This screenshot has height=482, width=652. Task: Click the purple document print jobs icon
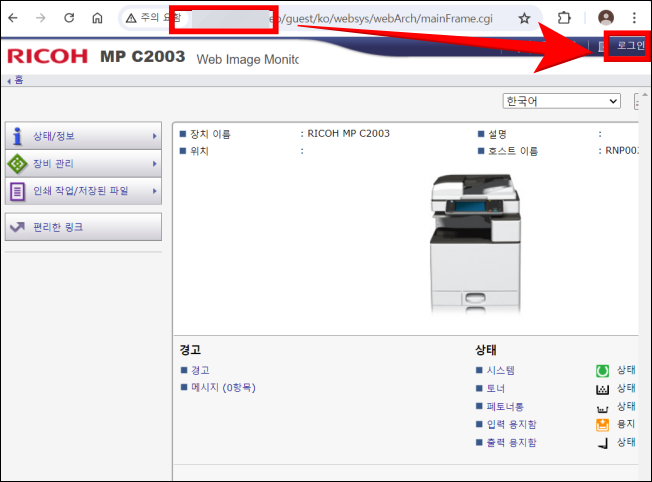point(17,192)
